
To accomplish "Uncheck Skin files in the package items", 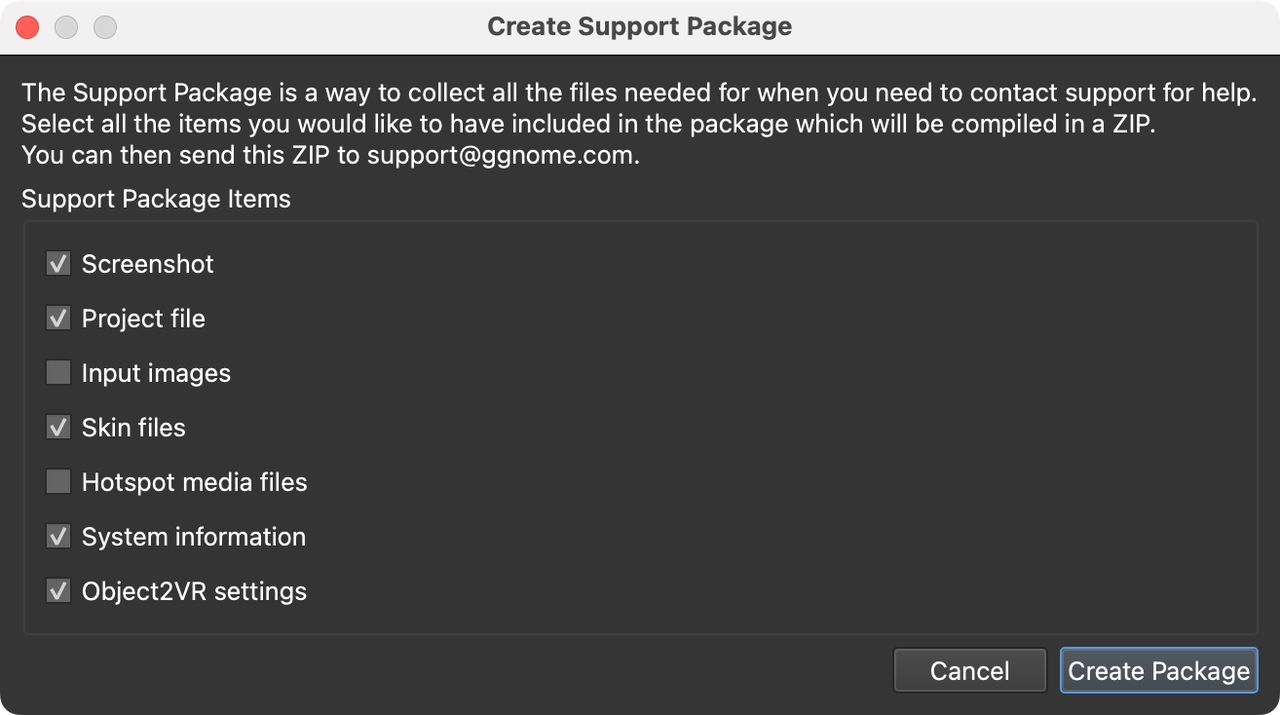I will (x=58, y=427).
